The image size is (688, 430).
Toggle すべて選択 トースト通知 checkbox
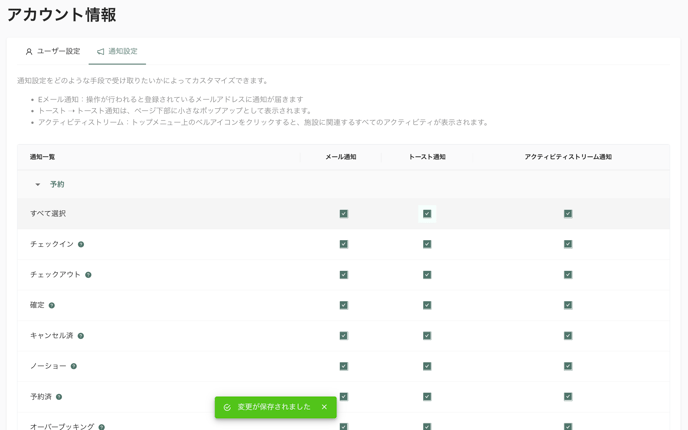[427, 214]
